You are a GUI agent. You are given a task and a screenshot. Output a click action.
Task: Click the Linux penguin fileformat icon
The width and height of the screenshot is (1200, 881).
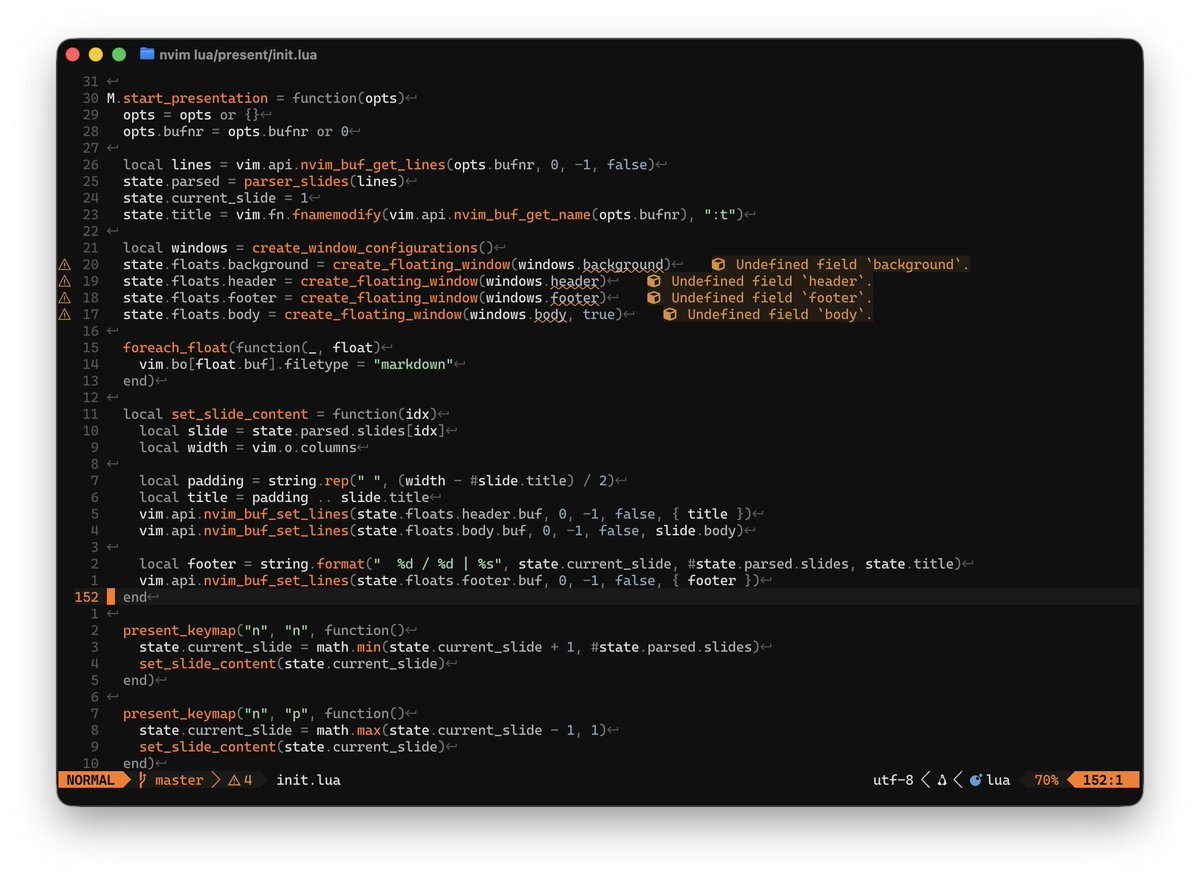point(941,780)
